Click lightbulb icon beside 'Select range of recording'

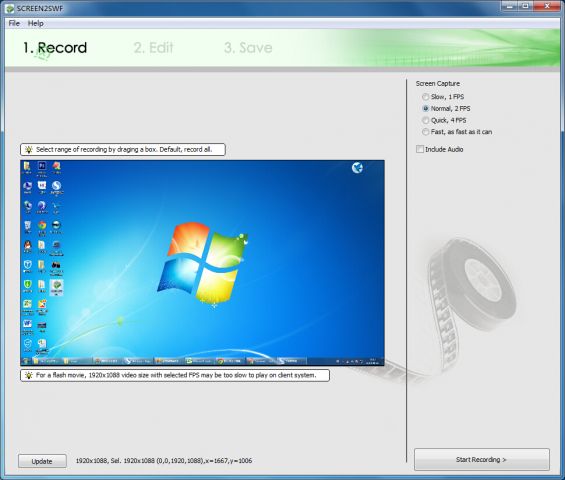29,150
